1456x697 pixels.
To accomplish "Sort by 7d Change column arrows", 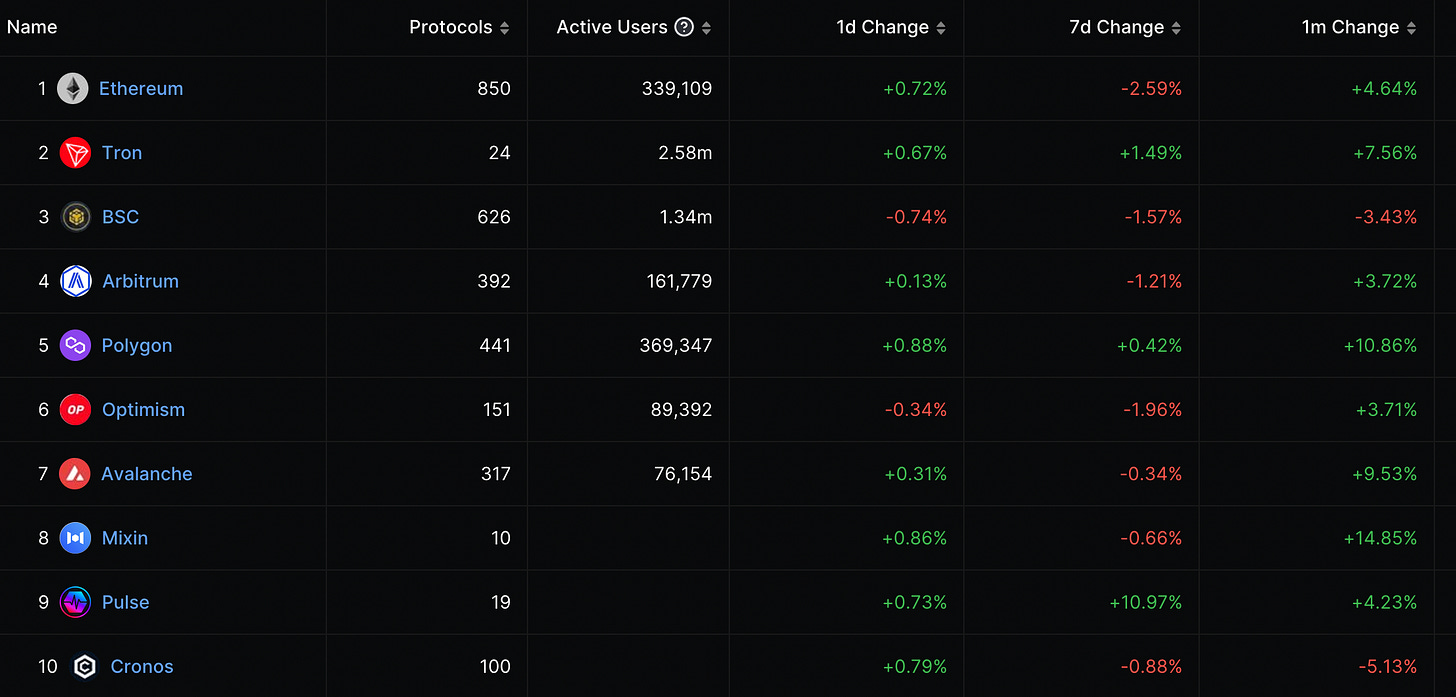I will (1176, 28).
